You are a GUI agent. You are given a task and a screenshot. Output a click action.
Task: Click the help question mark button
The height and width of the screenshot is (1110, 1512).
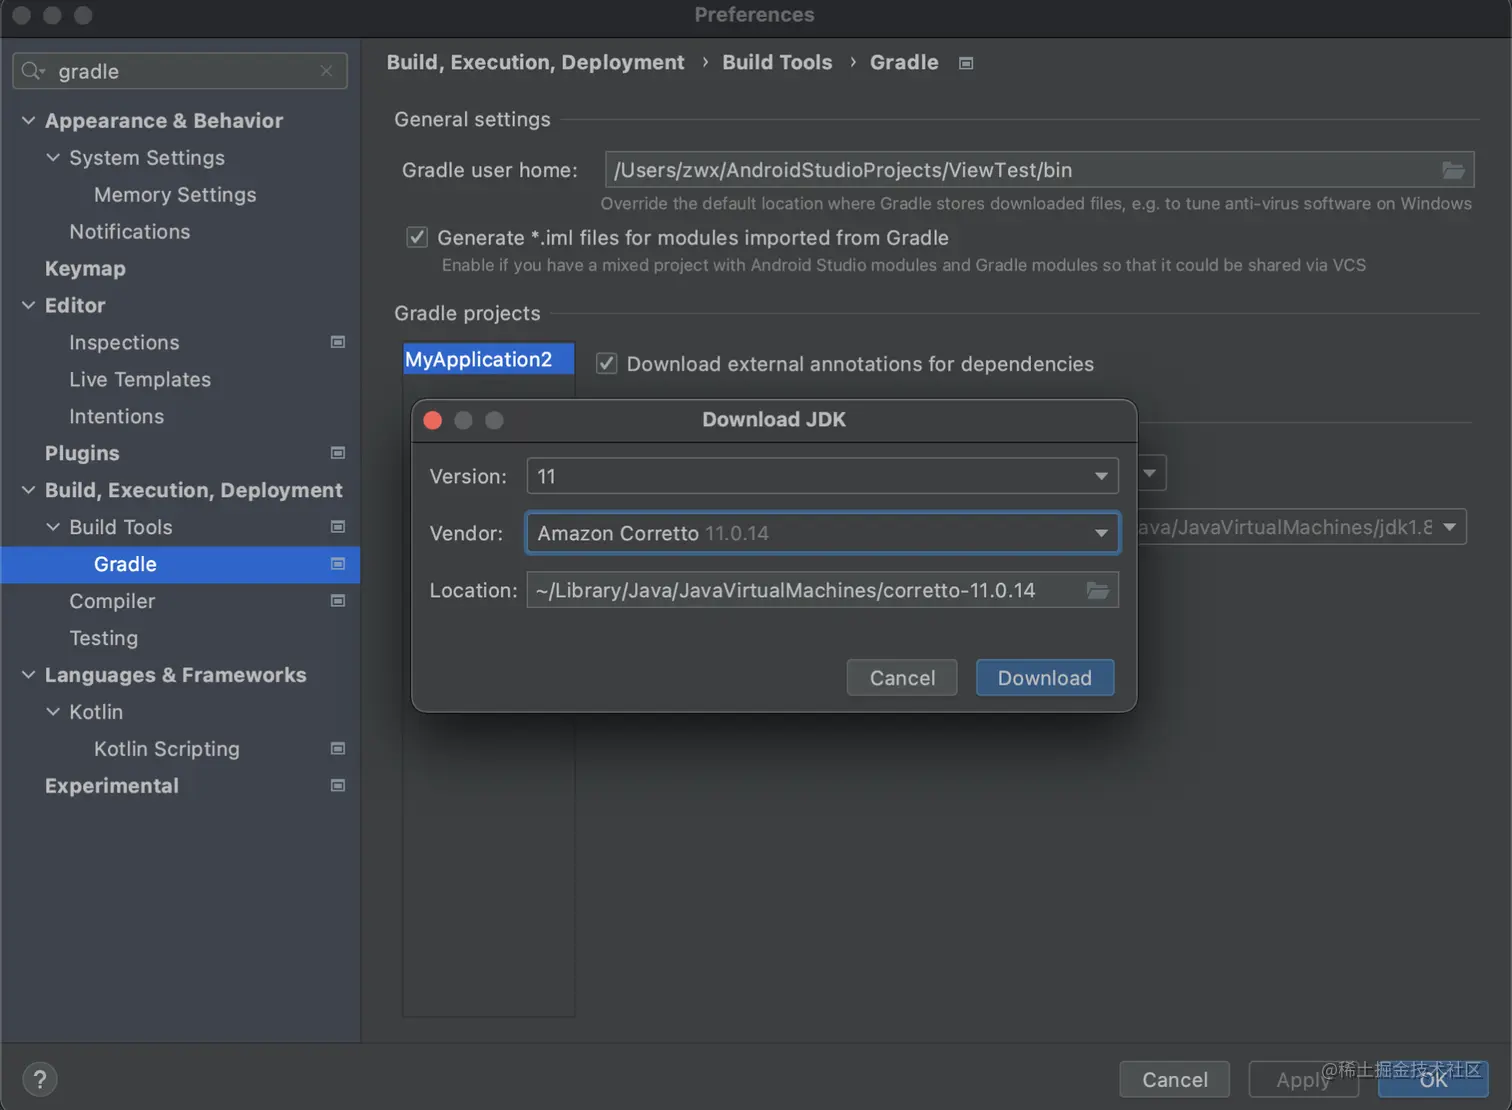point(39,1079)
